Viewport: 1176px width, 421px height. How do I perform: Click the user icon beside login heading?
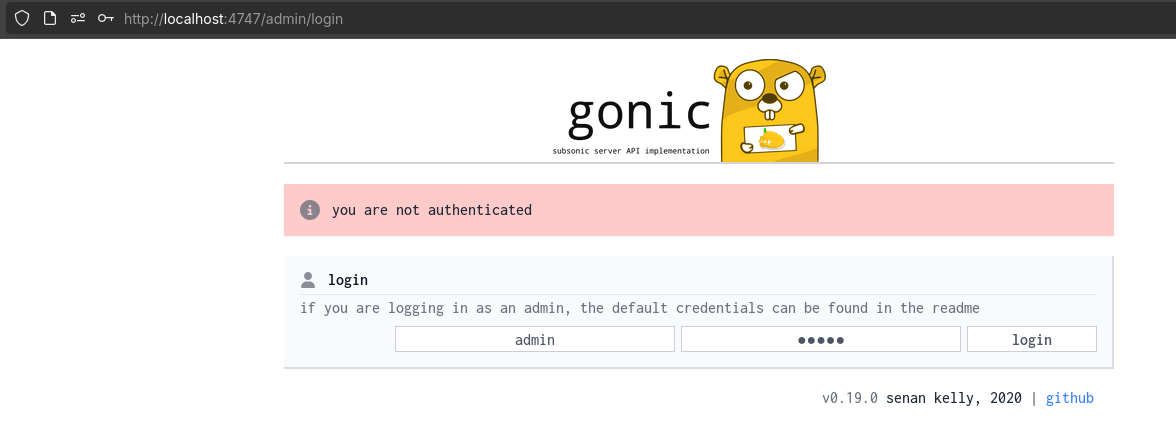click(x=308, y=280)
